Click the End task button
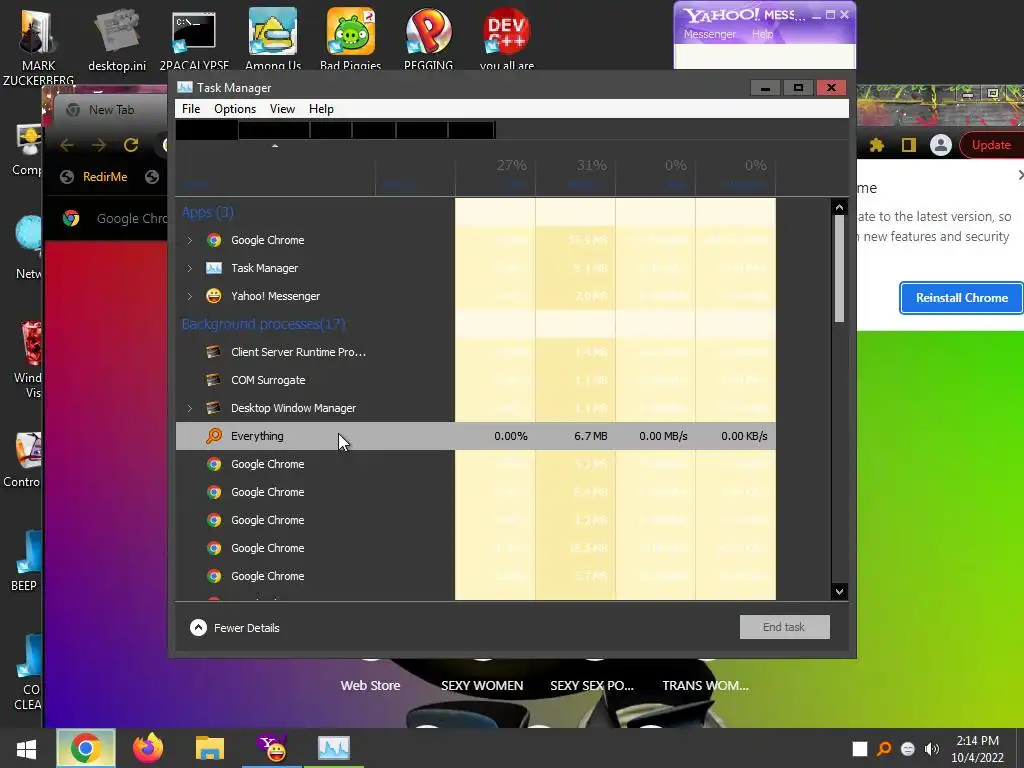 (x=784, y=627)
